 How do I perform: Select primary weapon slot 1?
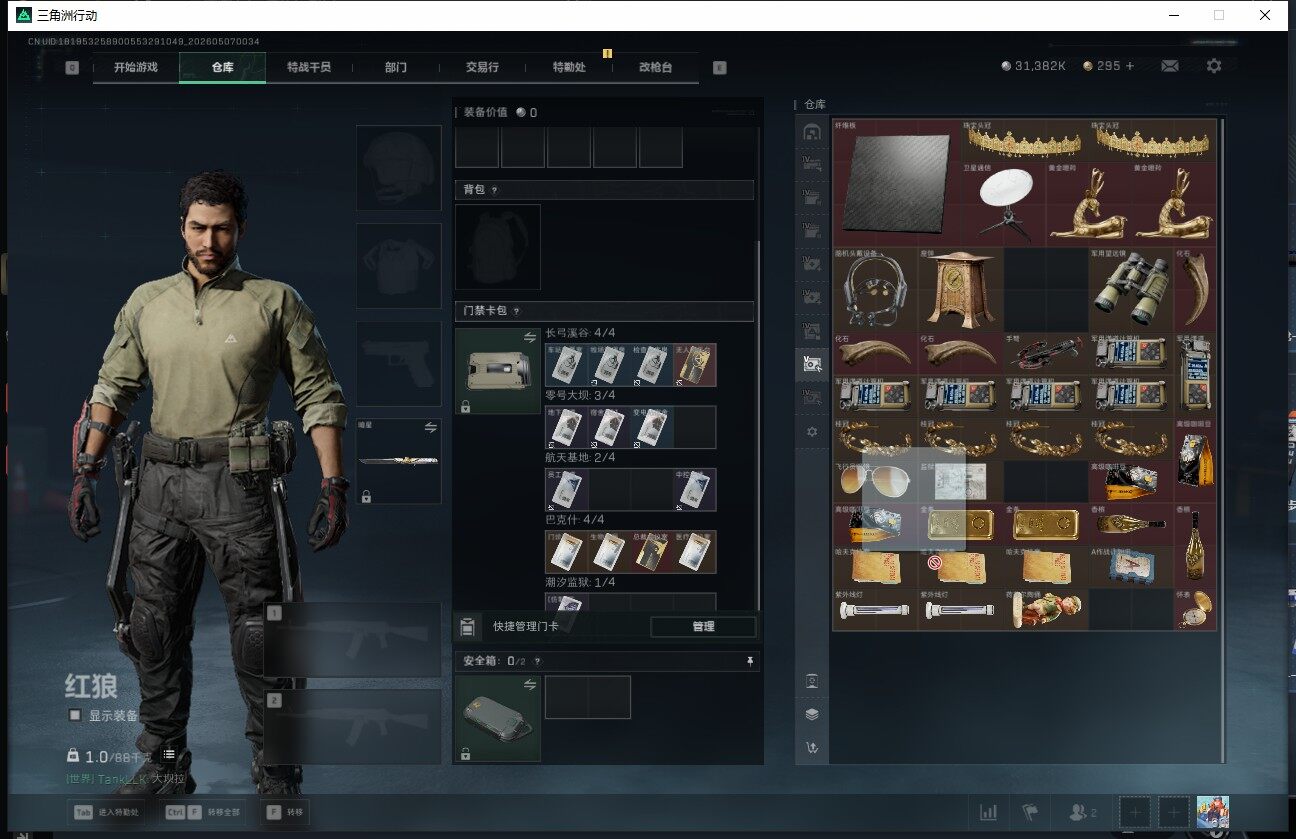tap(353, 640)
